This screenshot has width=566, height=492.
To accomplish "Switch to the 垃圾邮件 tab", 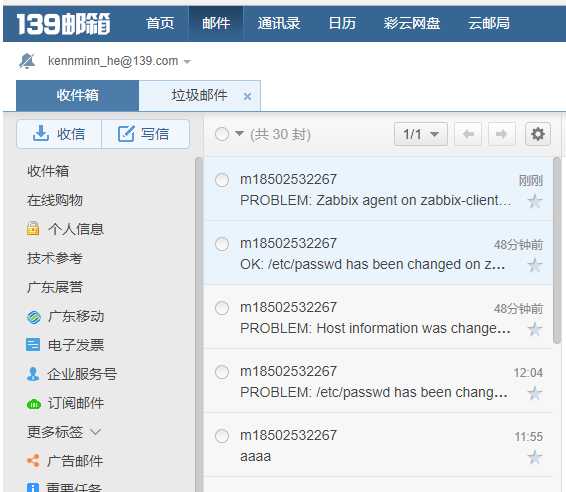I will (199, 96).
